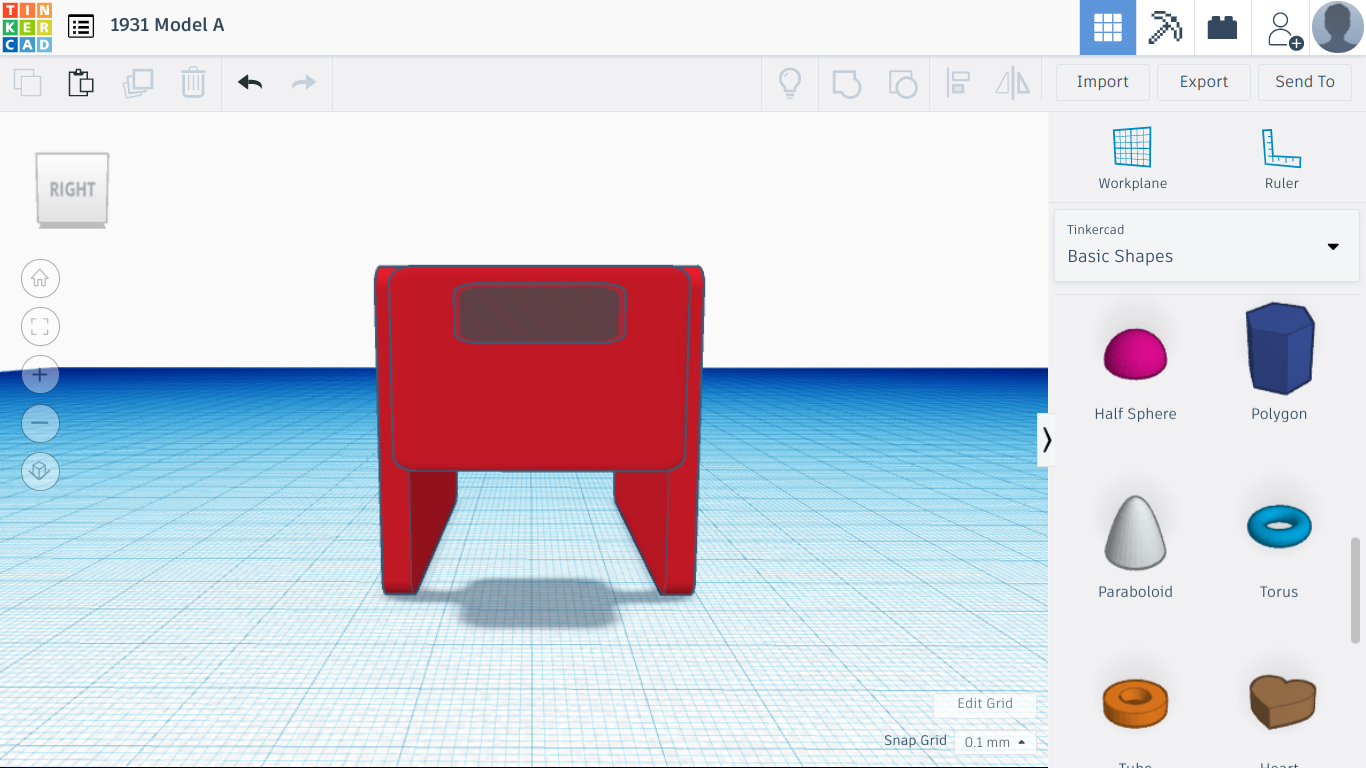The height and width of the screenshot is (768, 1366).
Task: Change the Snap Grid value dropdown
Action: tap(994, 742)
